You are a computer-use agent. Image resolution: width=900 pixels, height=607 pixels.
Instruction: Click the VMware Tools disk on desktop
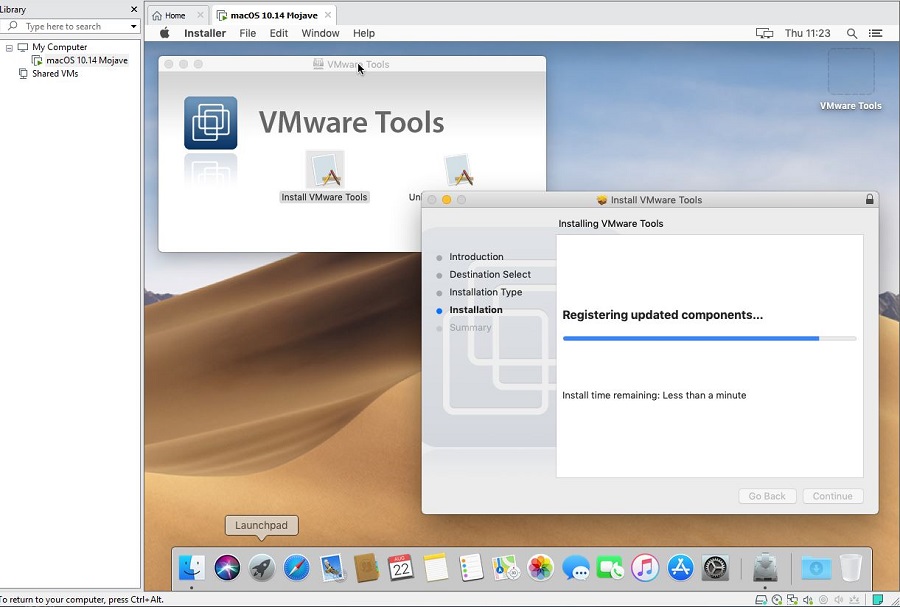tap(851, 71)
